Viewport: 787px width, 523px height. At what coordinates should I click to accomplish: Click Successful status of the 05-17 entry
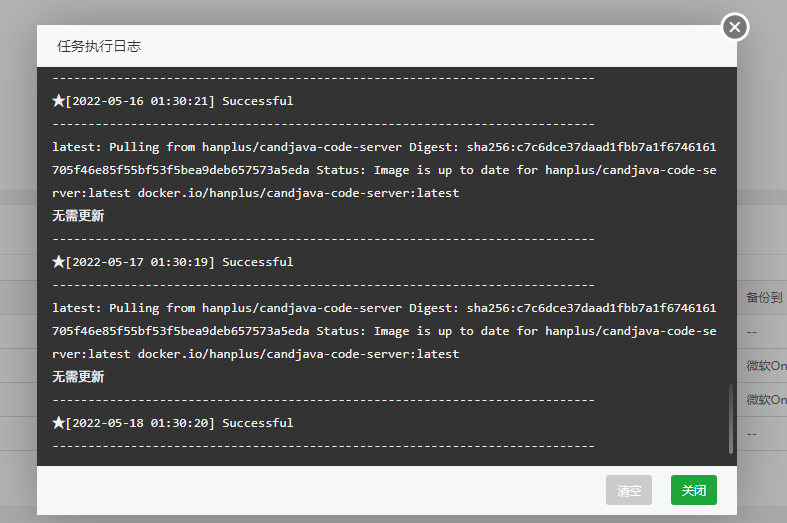pyautogui.click(x=257, y=262)
